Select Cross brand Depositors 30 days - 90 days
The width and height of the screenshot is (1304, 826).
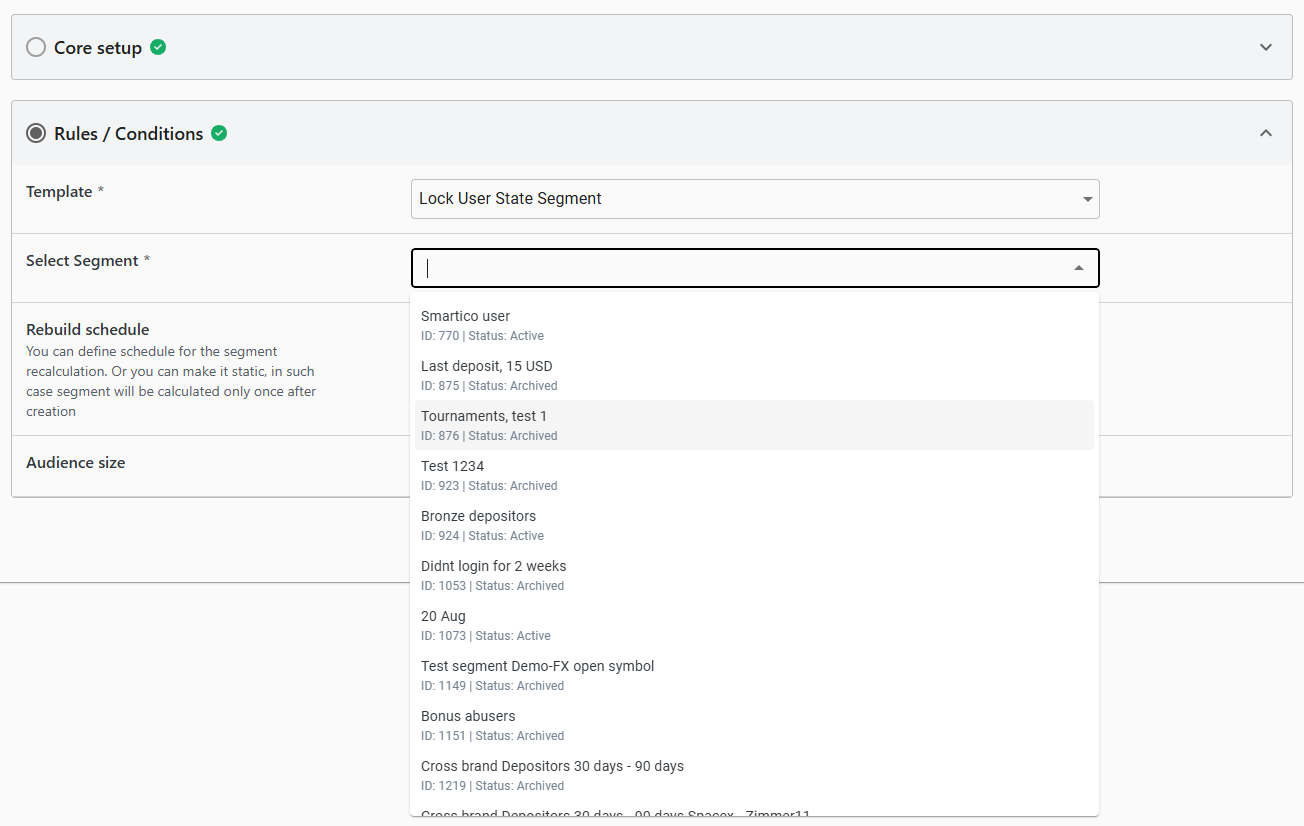pyautogui.click(x=754, y=775)
